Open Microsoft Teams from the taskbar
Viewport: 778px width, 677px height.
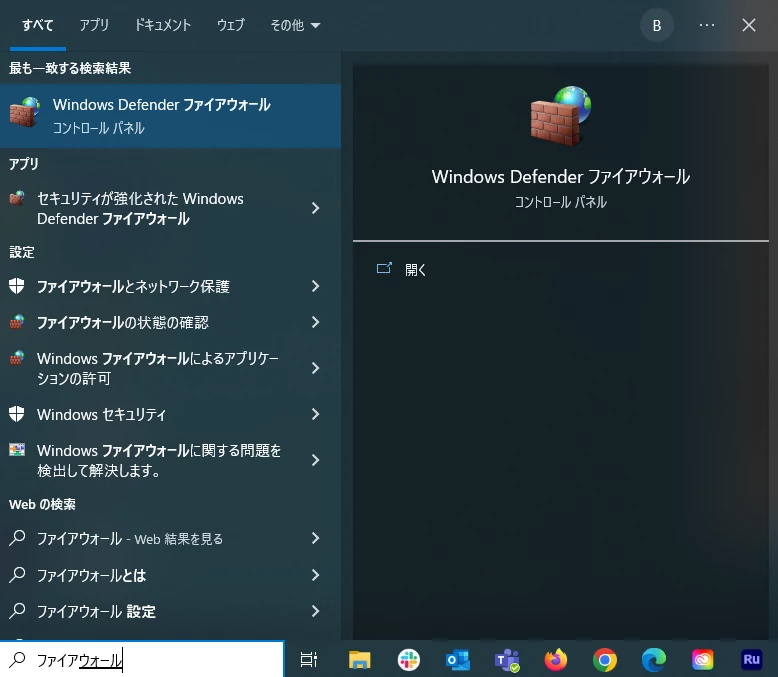point(507,661)
